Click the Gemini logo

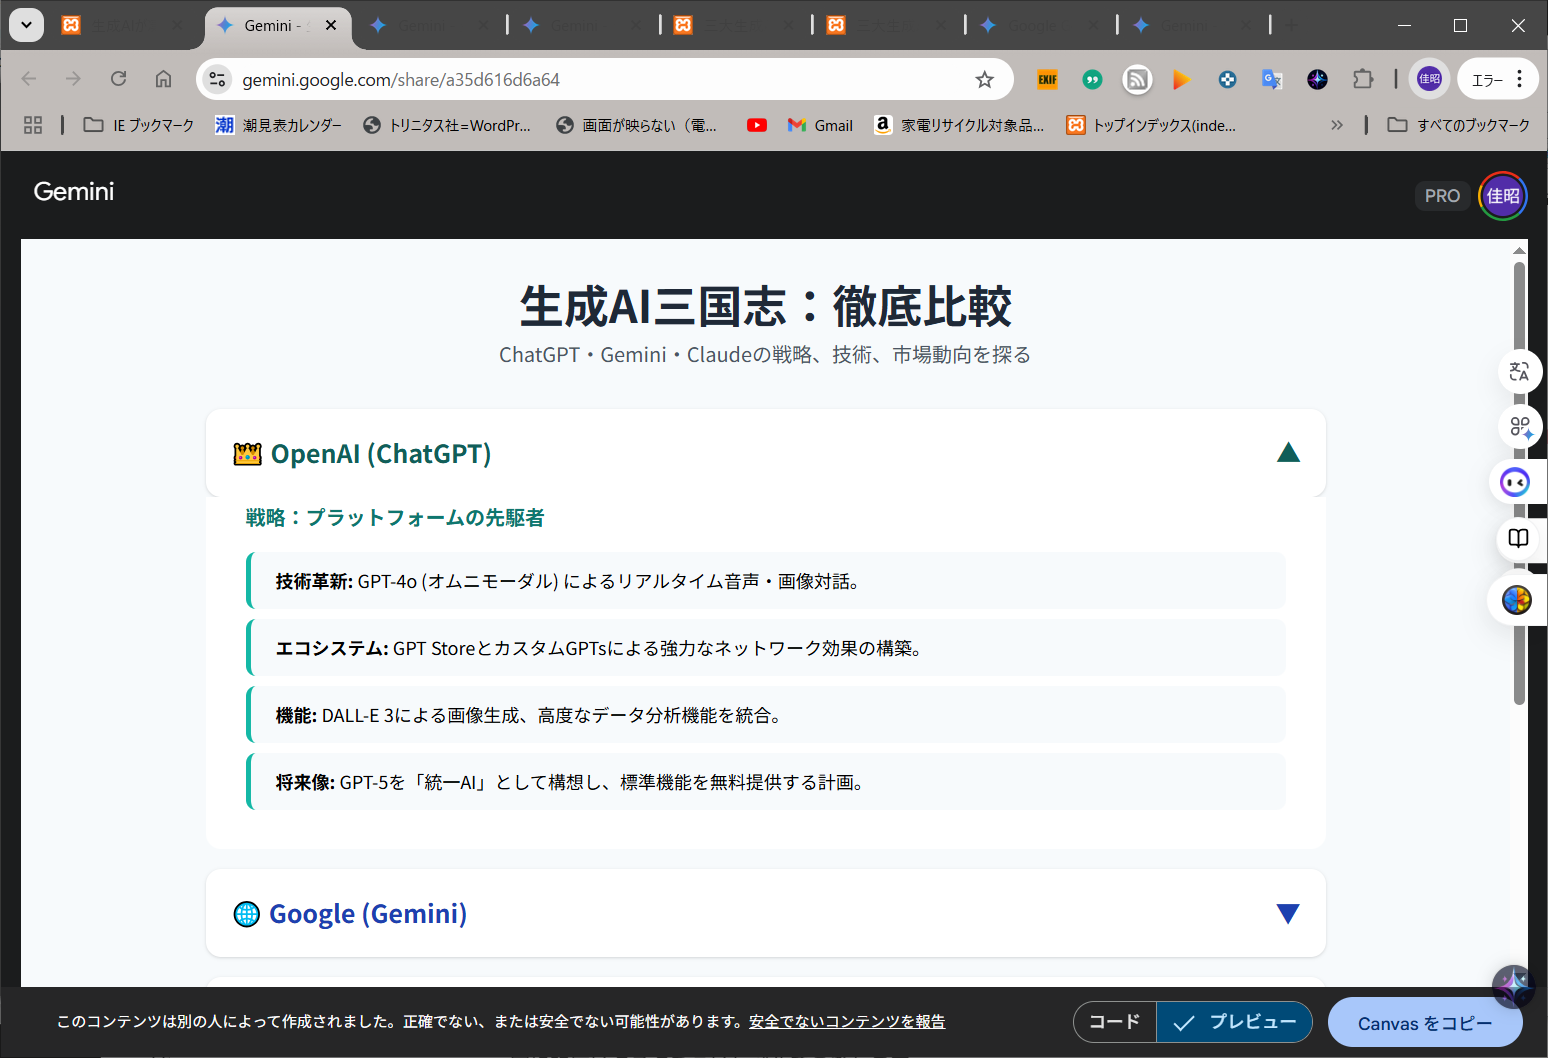click(74, 192)
